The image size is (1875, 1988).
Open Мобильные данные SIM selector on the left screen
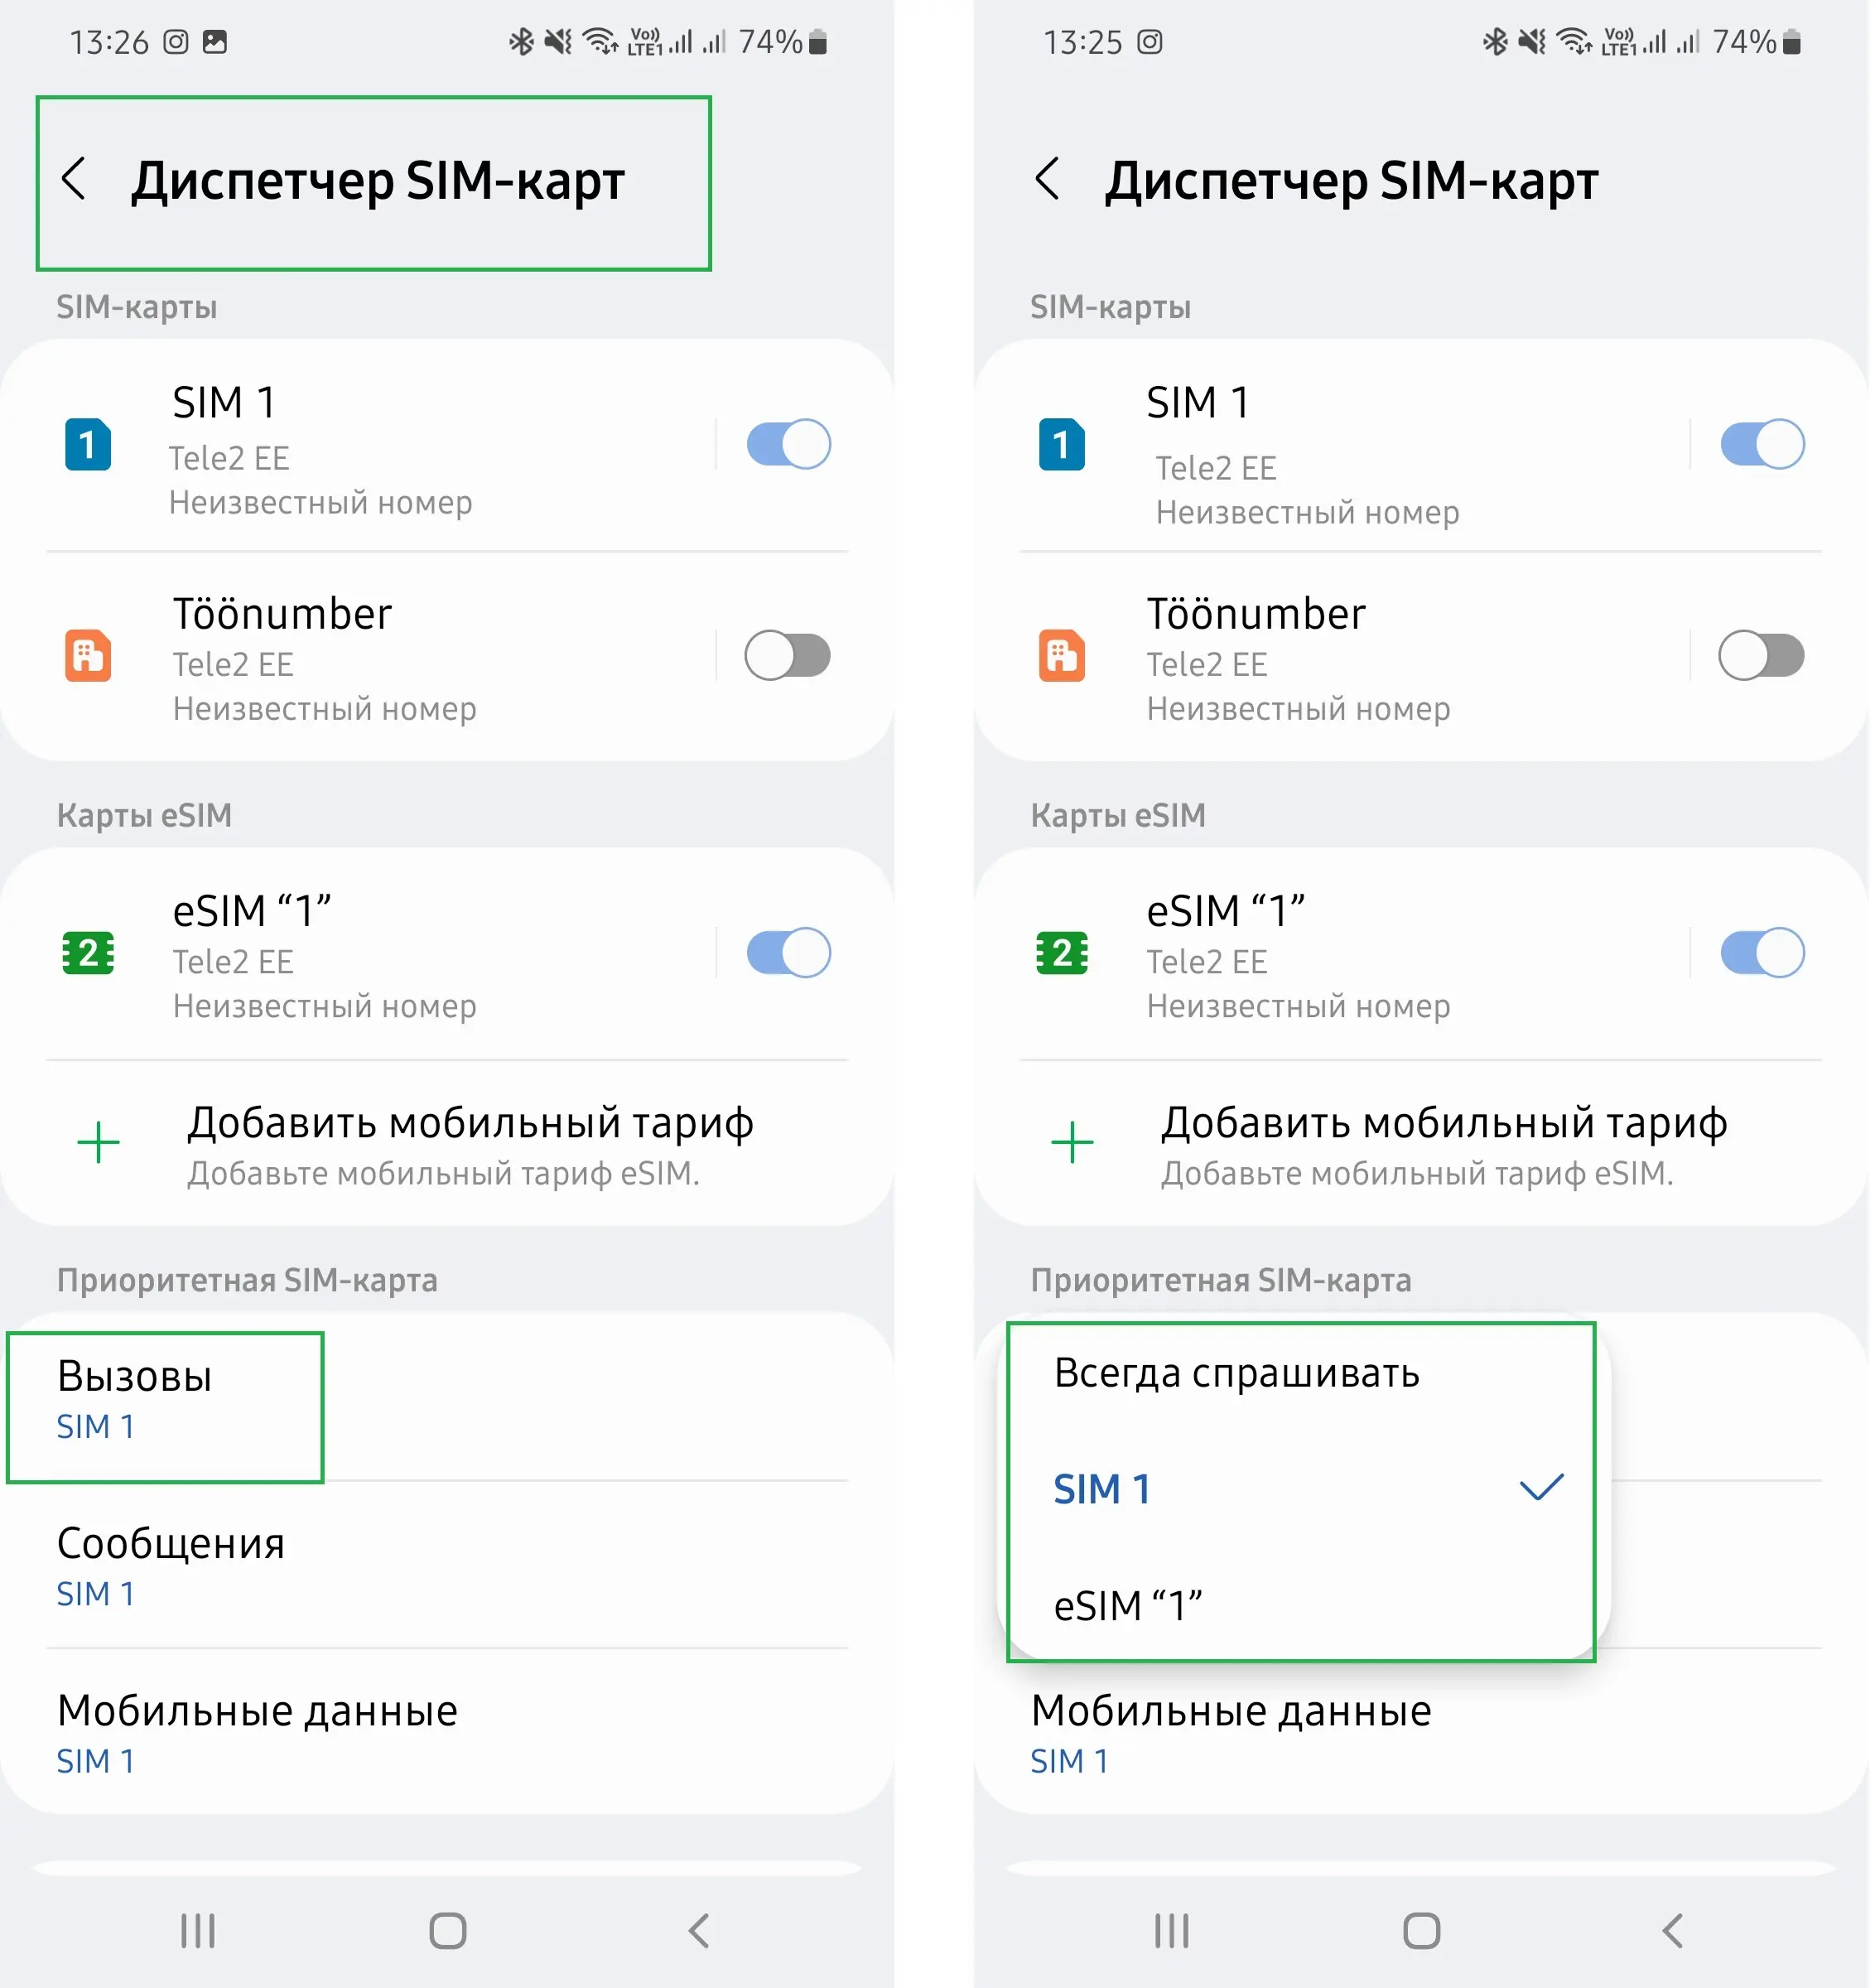(448, 1733)
